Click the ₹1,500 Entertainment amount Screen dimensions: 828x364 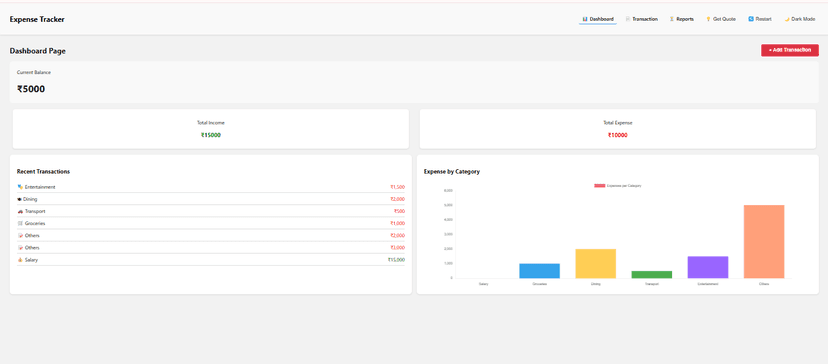397,187
